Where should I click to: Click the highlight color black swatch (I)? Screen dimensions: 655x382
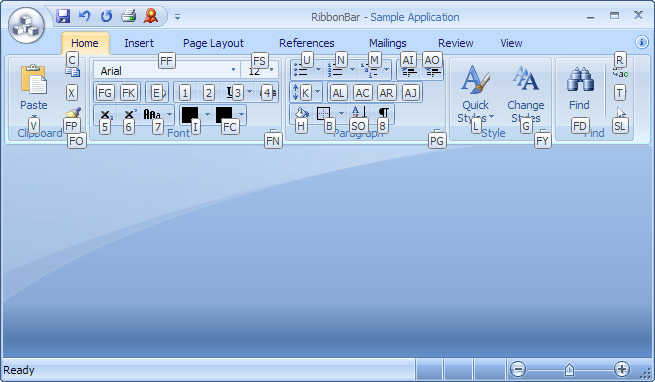point(190,115)
